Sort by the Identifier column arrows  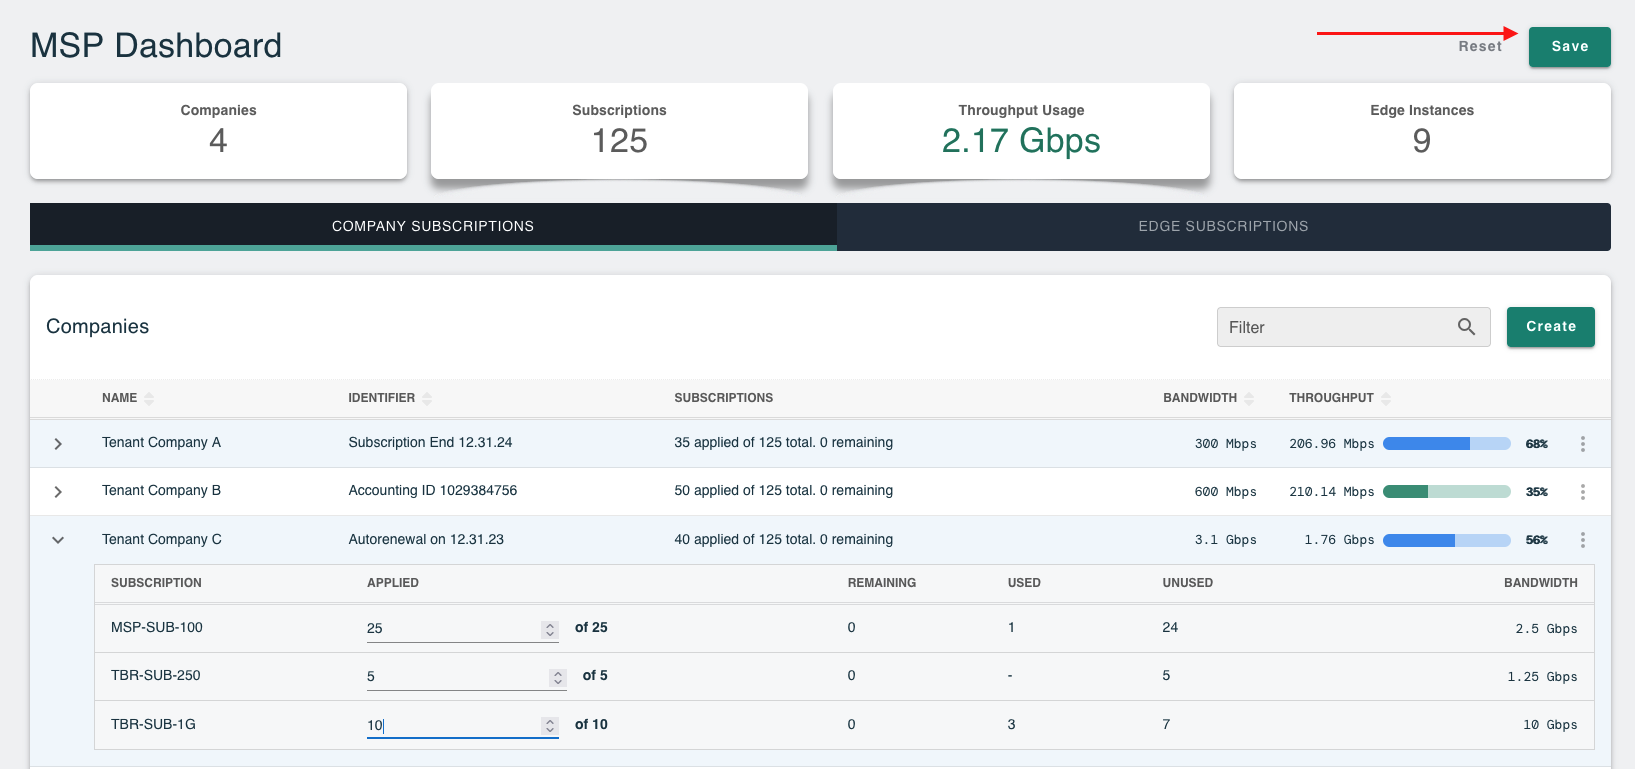click(x=427, y=398)
